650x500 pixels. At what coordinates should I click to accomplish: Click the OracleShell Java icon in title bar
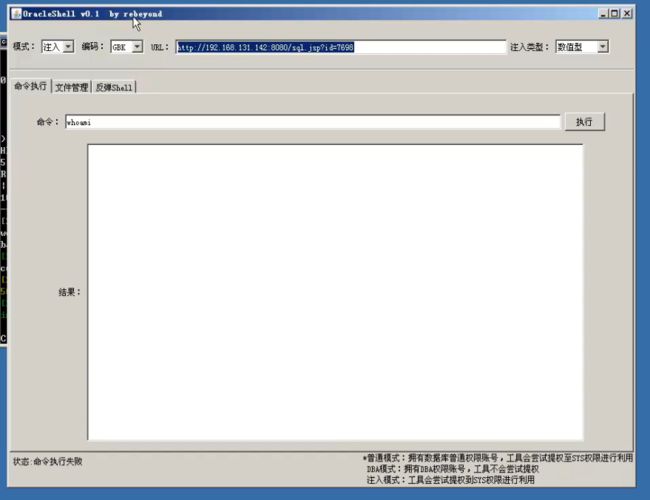[16, 14]
